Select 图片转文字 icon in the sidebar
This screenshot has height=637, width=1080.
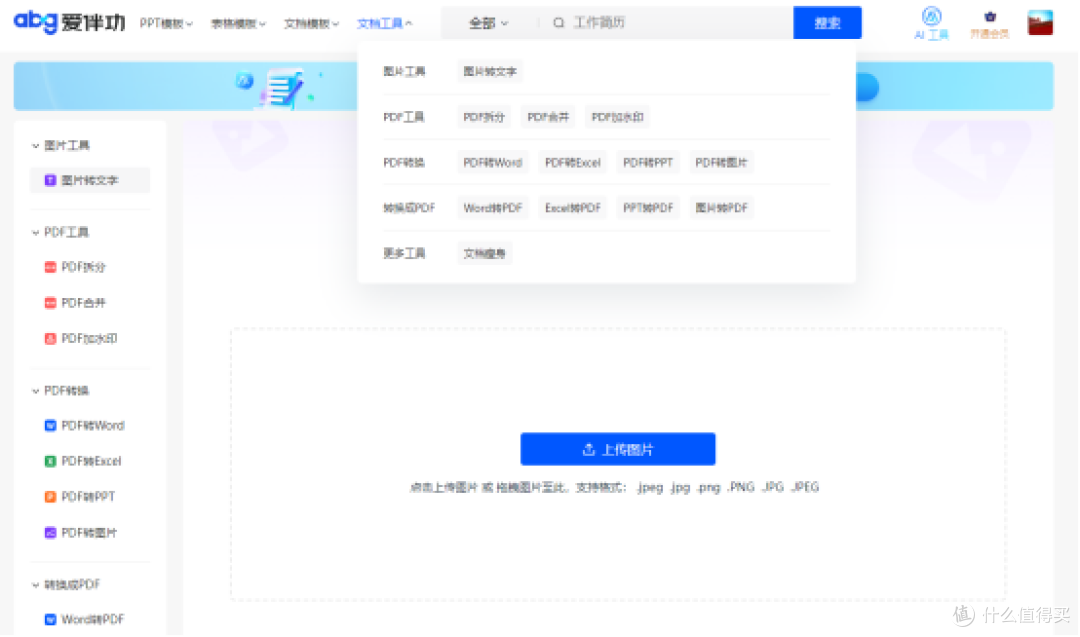(50, 180)
